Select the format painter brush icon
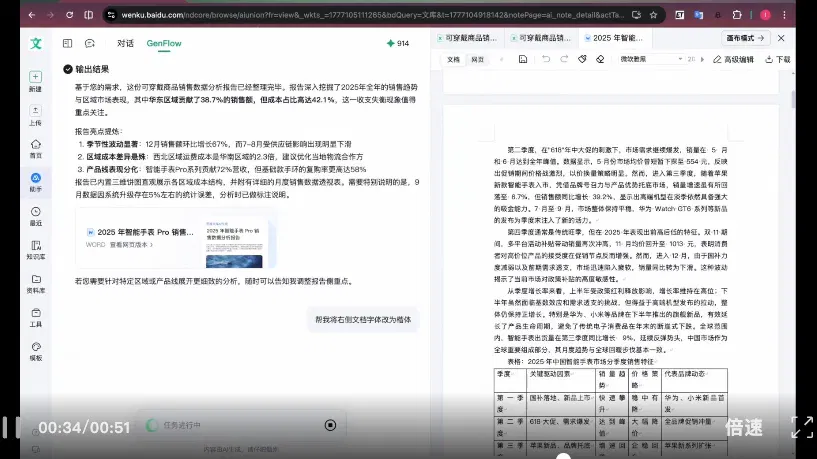Screen dimensions: 817x459 tap(582, 59)
